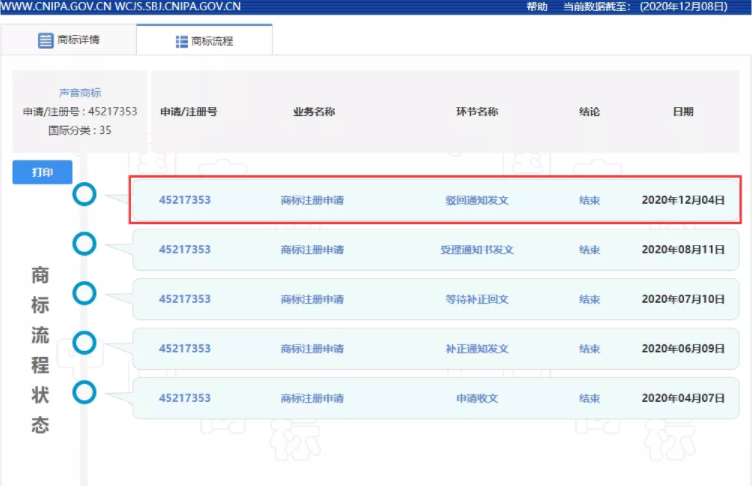Click 结束 in the 2020年07月10日 row

click(x=589, y=299)
